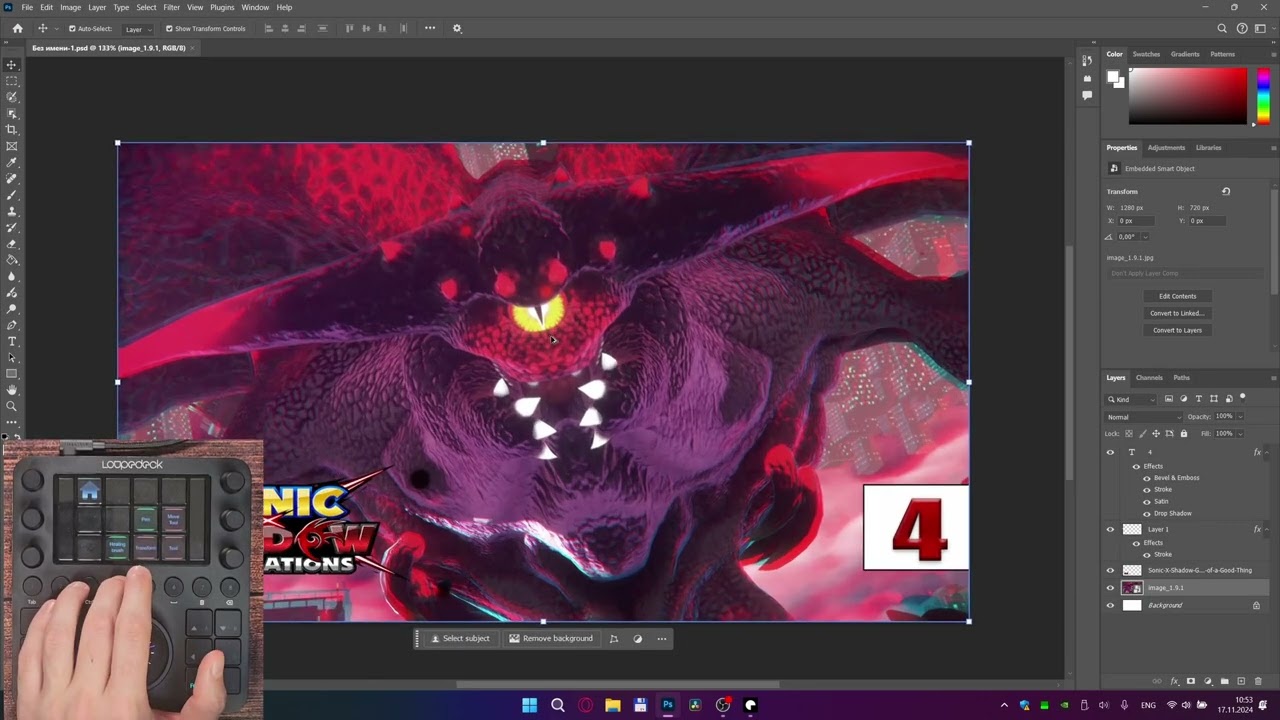Click the Convert to Layers button
1280x720 pixels.
[1177, 330]
